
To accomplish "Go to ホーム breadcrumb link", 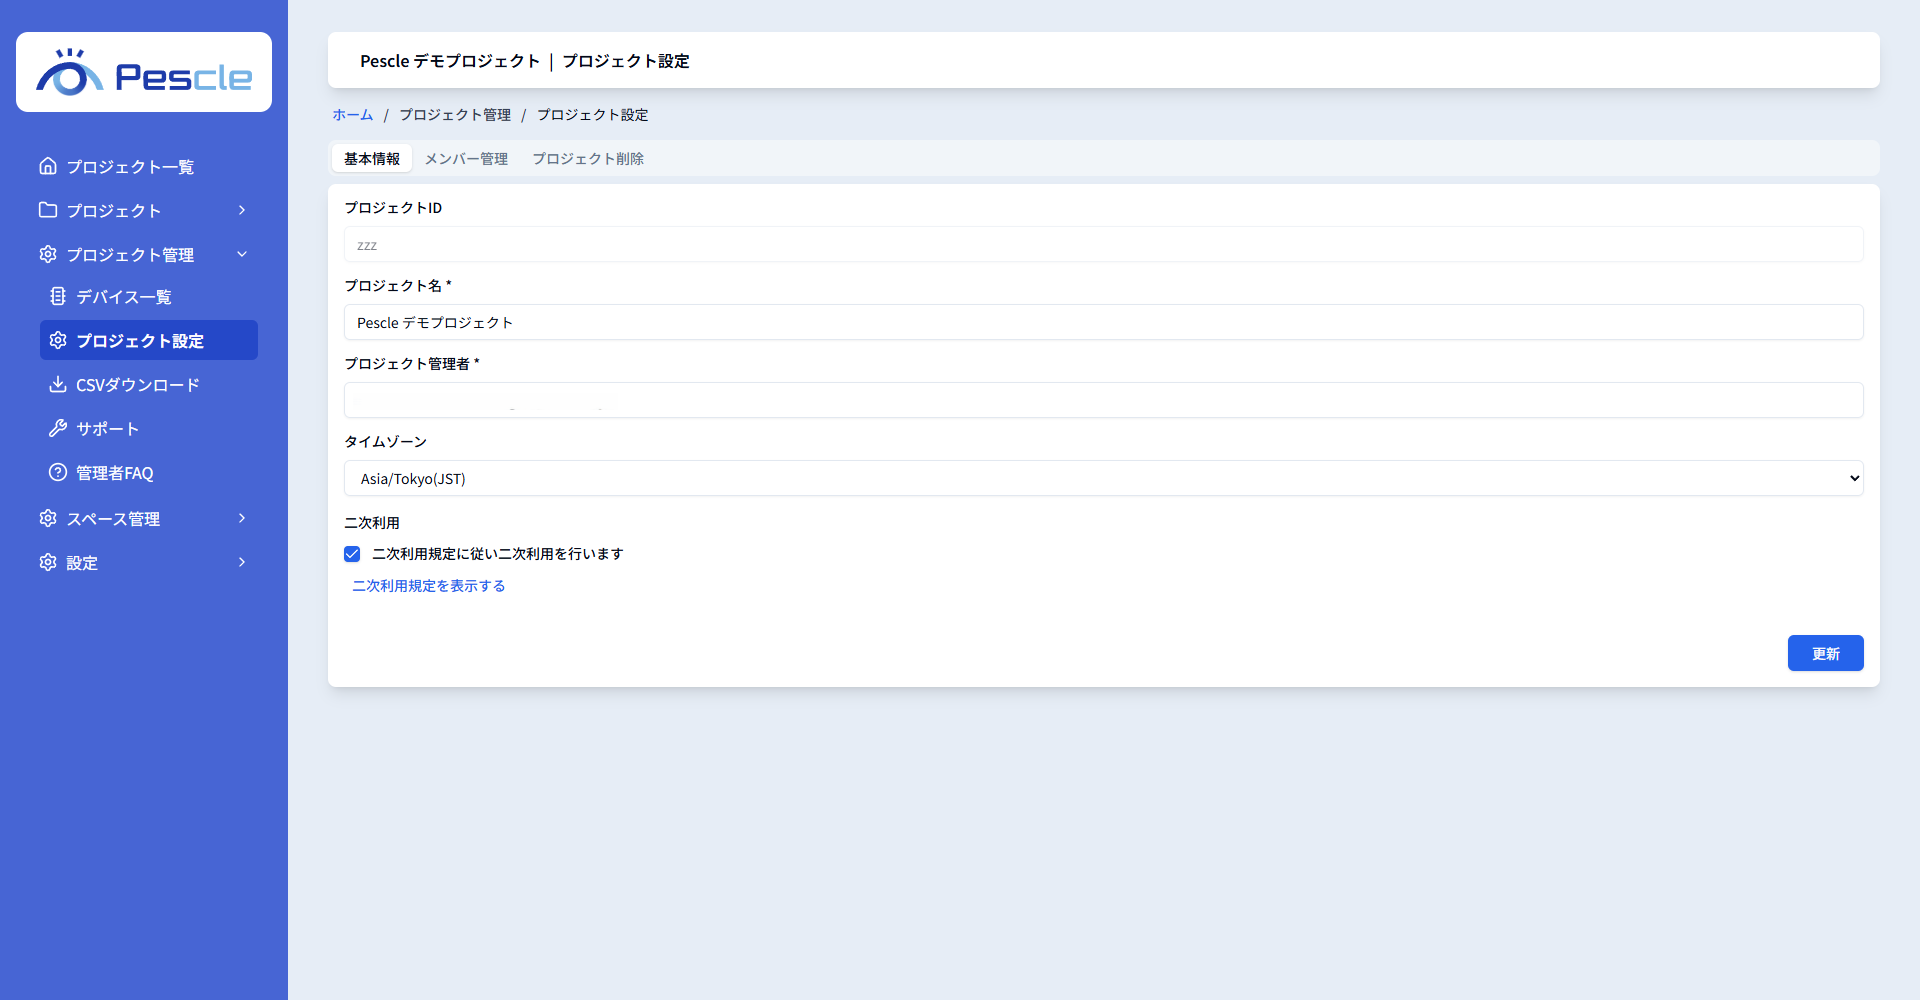I will [x=353, y=115].
